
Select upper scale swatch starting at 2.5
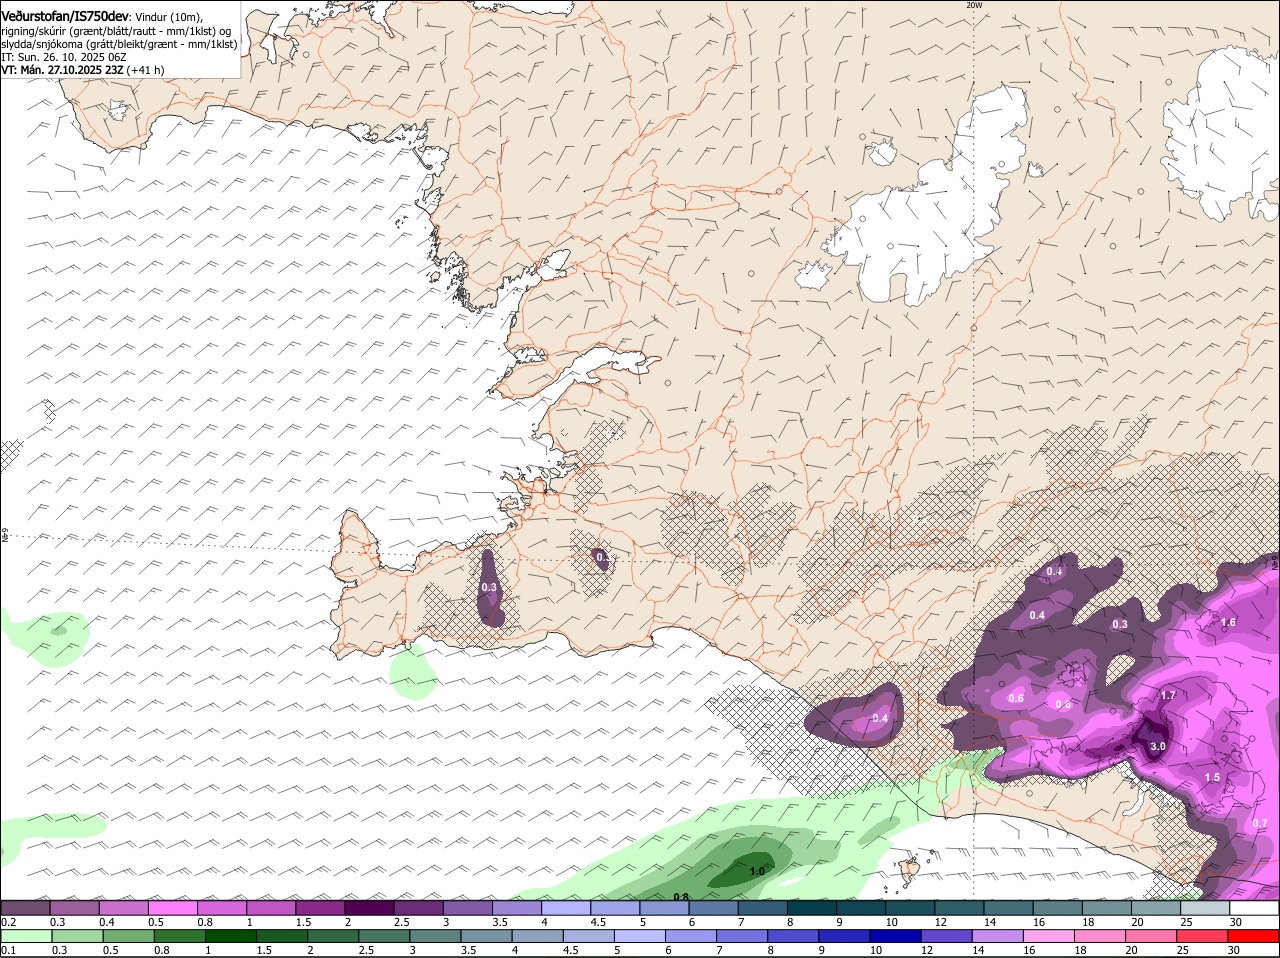click(x=418, y=908)
